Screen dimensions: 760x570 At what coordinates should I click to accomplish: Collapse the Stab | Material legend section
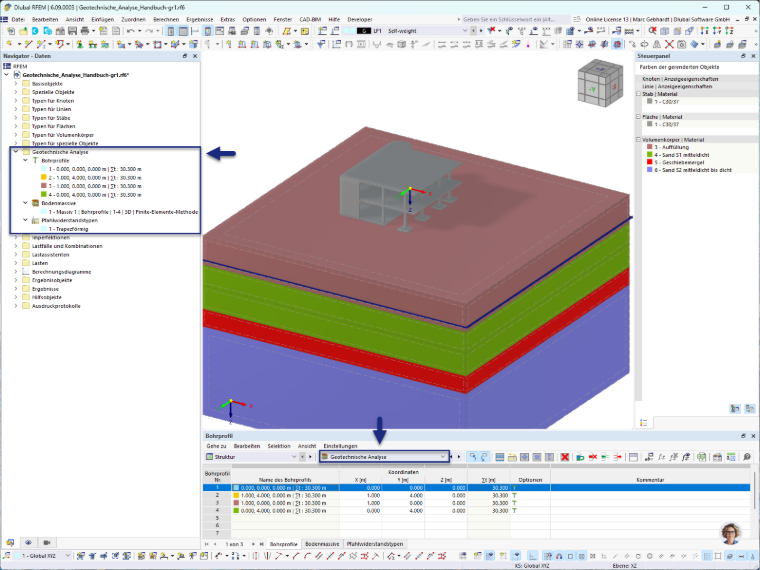click(x=639, y=94)
